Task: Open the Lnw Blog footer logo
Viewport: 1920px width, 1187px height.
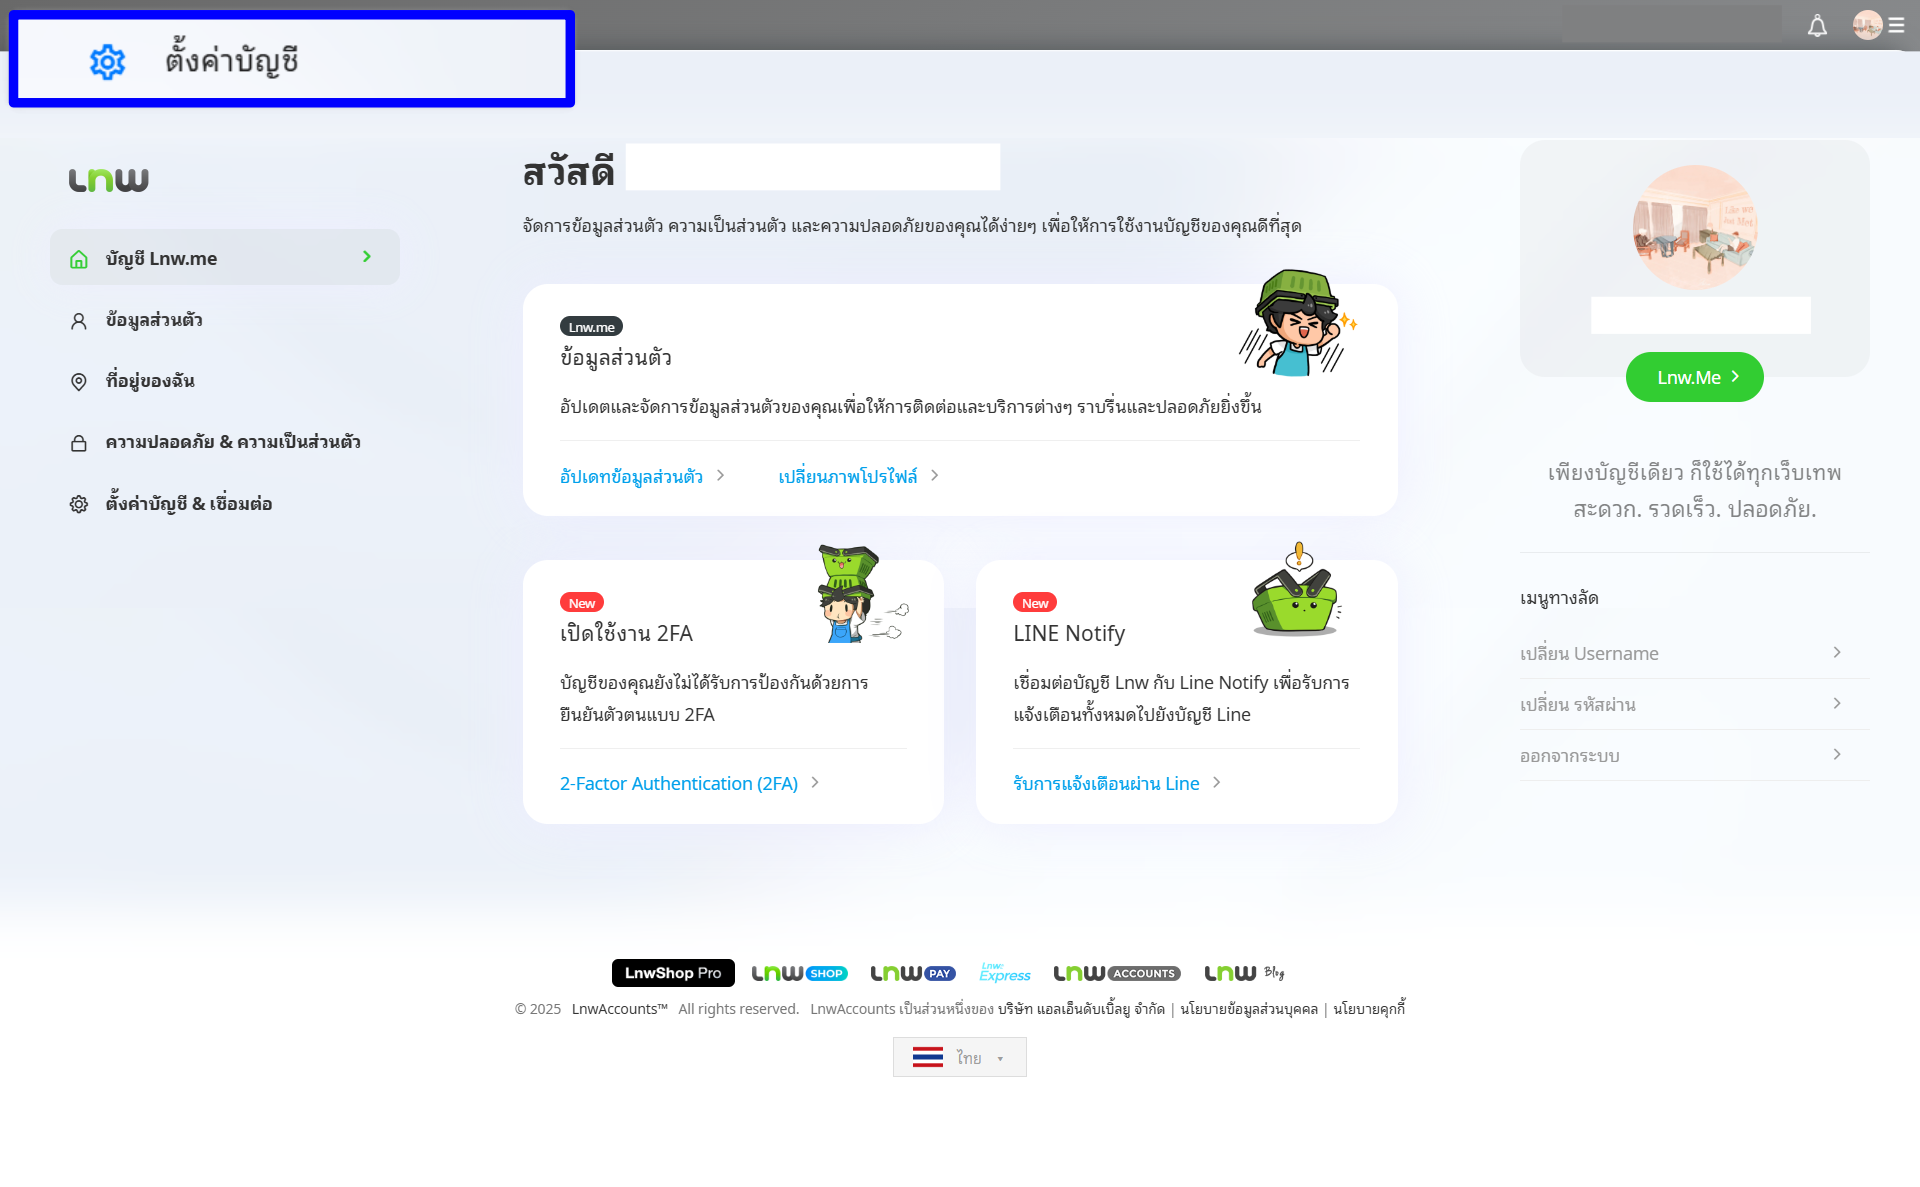Action: [x=1244, y=973]
